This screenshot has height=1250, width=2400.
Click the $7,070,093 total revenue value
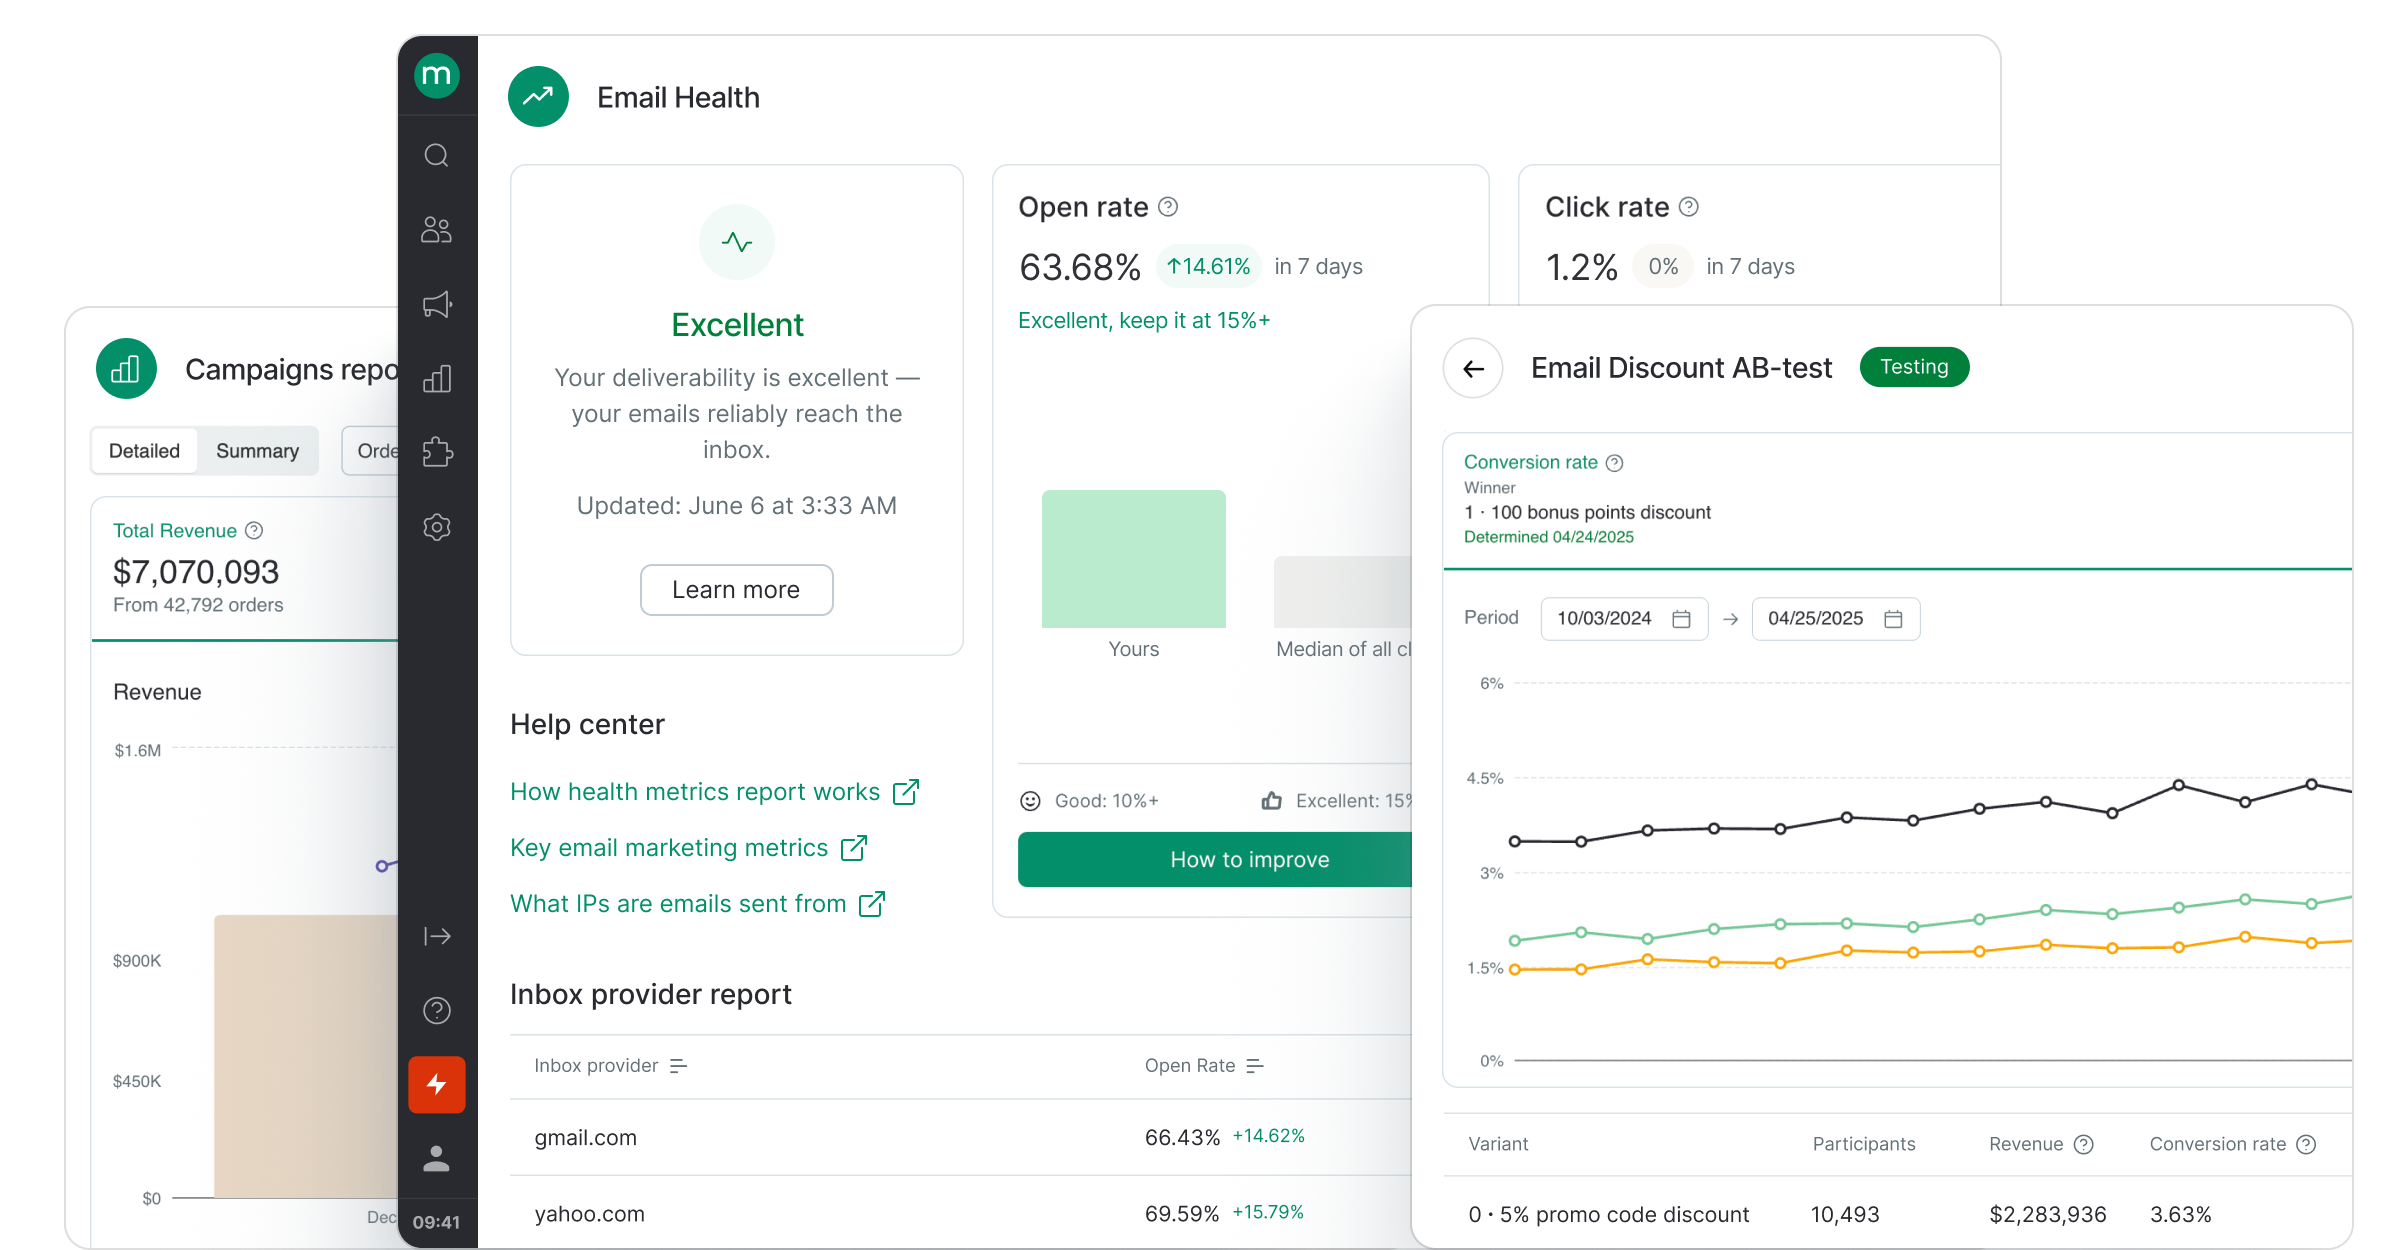click(x=196, y=572)
